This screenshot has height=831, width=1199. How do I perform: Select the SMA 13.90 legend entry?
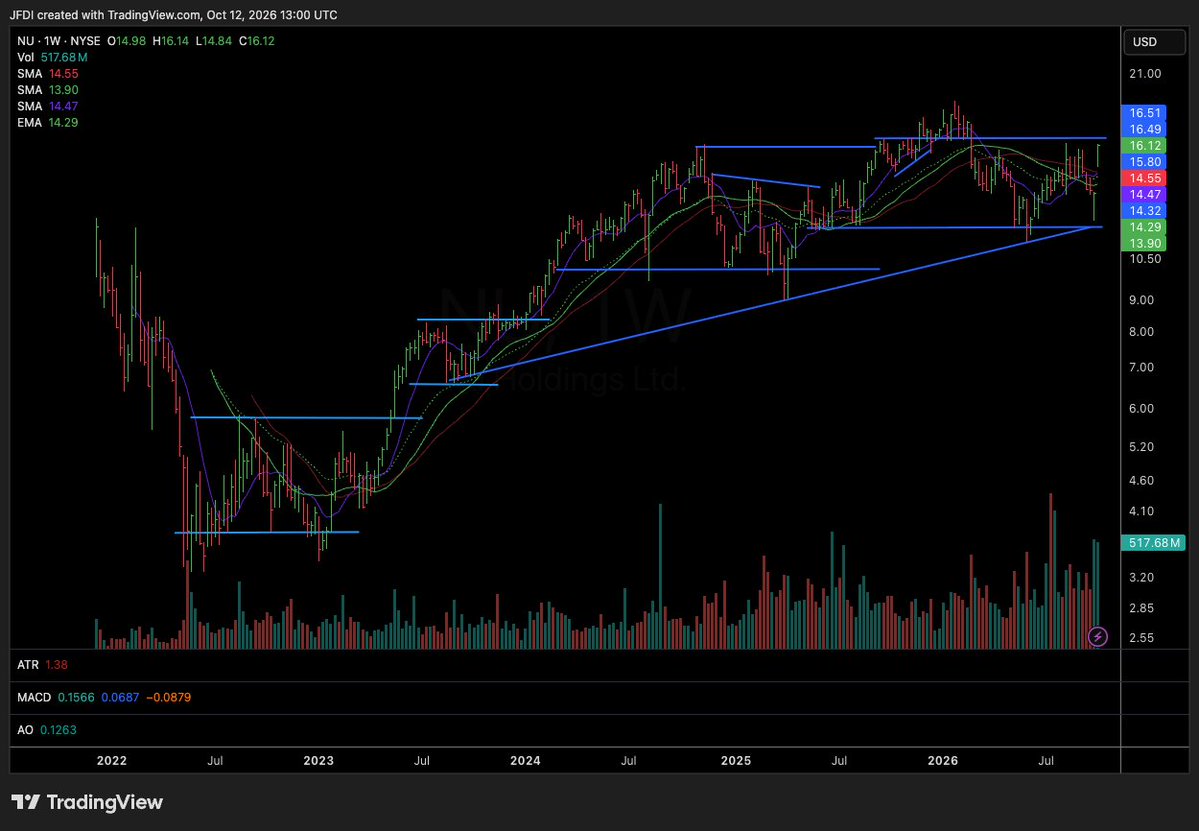47,89
